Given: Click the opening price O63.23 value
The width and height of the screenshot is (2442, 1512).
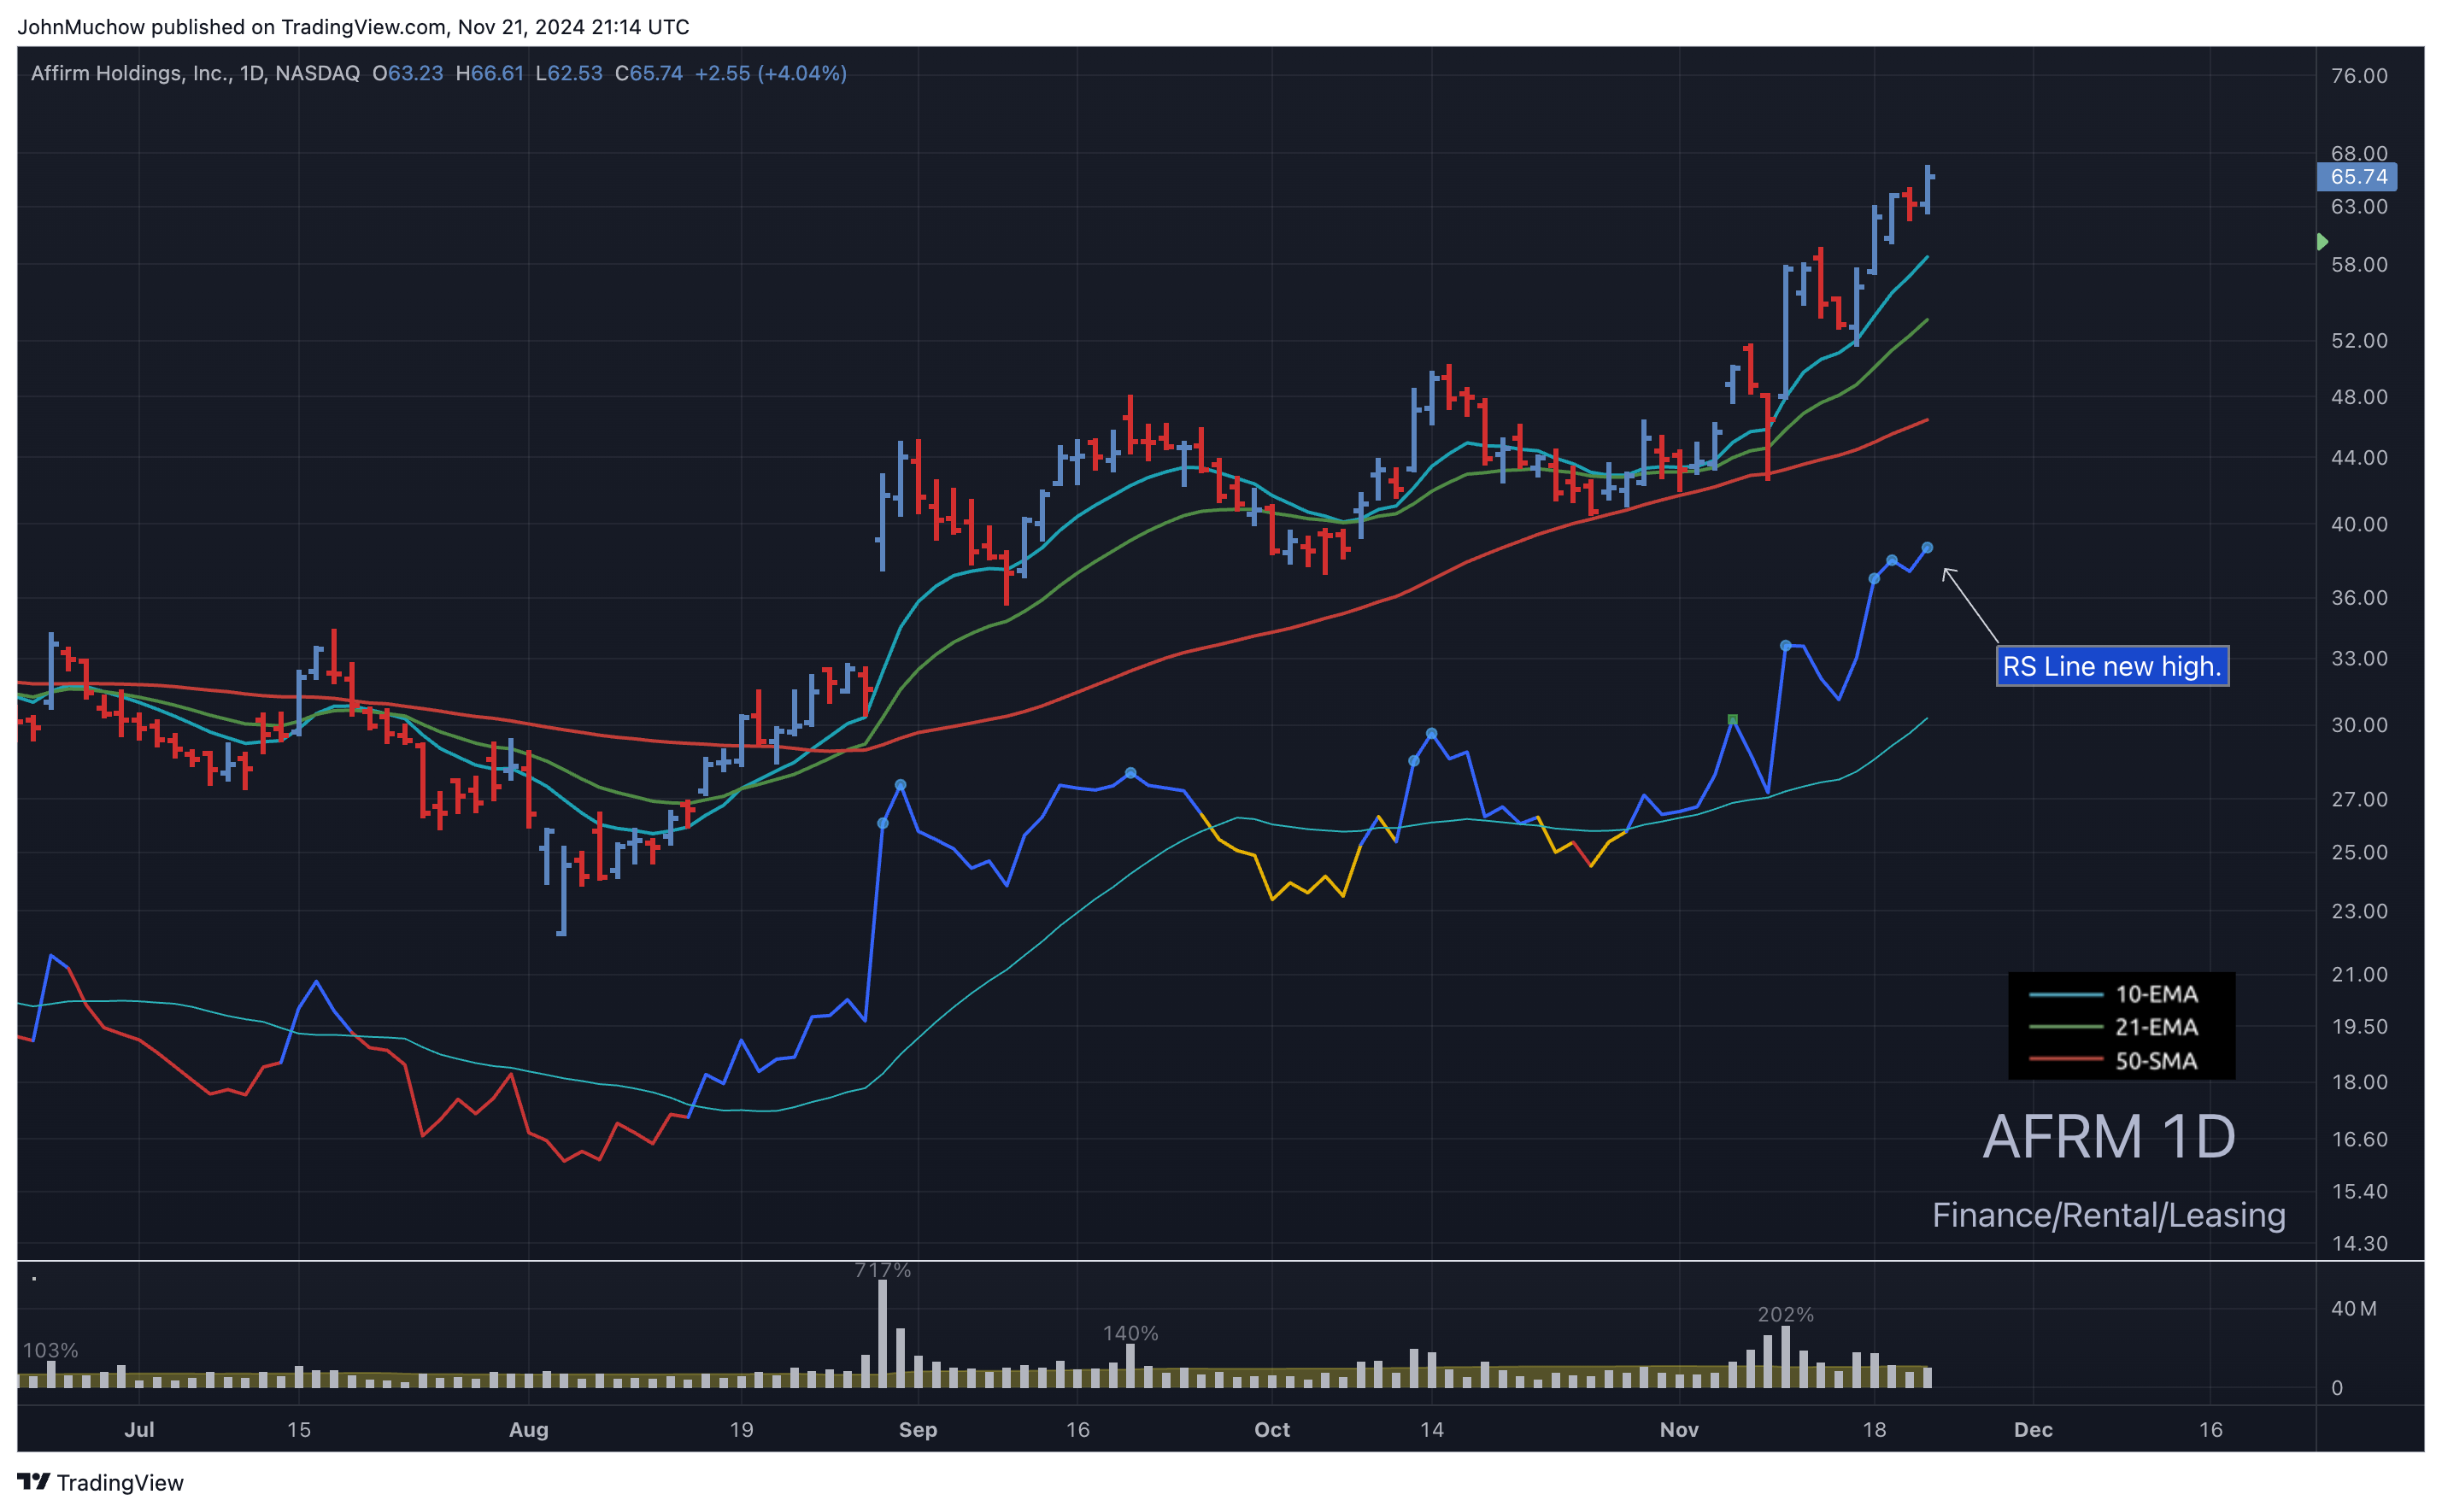Looking at the screenshot, I should pyautogui.click(x=407, y=73).
